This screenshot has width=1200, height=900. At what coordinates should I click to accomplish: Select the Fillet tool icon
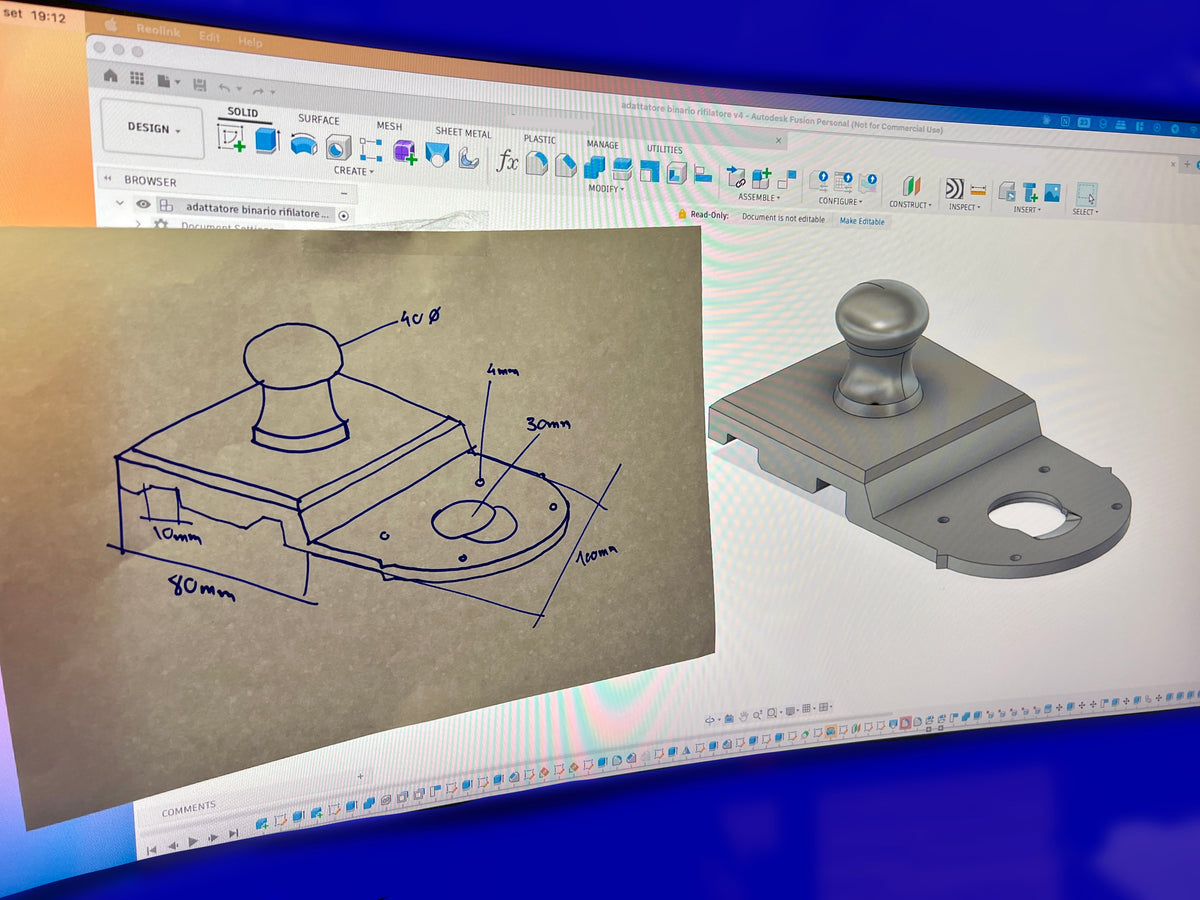(537, 163)
